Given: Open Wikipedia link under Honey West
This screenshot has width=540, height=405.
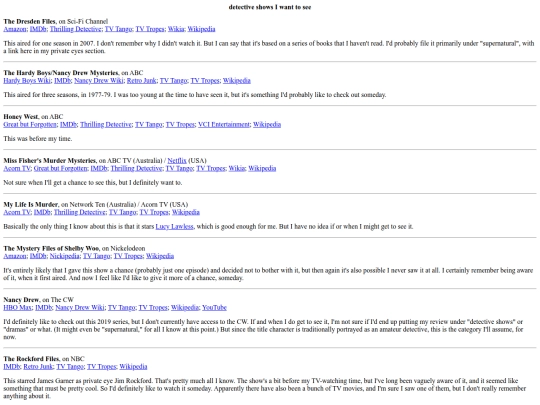Looking at the screenshot, I should (x=267, y=124).
